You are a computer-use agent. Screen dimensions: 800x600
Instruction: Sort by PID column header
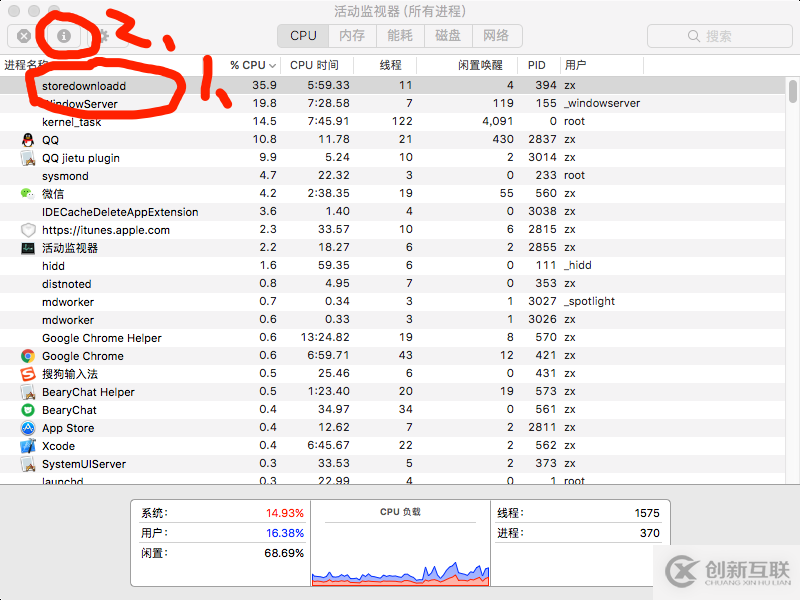(537, 65)
